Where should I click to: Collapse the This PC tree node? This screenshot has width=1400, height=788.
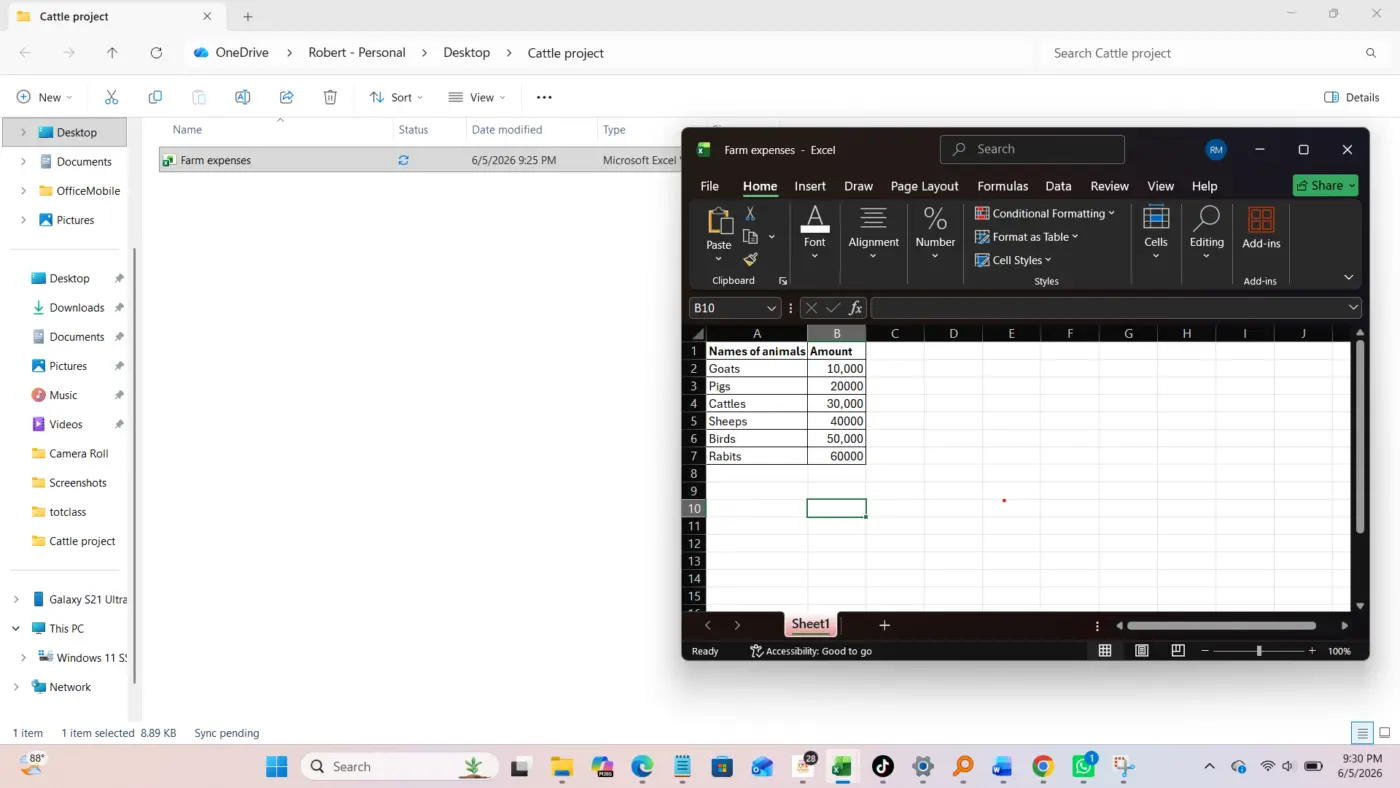click(16, 629)
